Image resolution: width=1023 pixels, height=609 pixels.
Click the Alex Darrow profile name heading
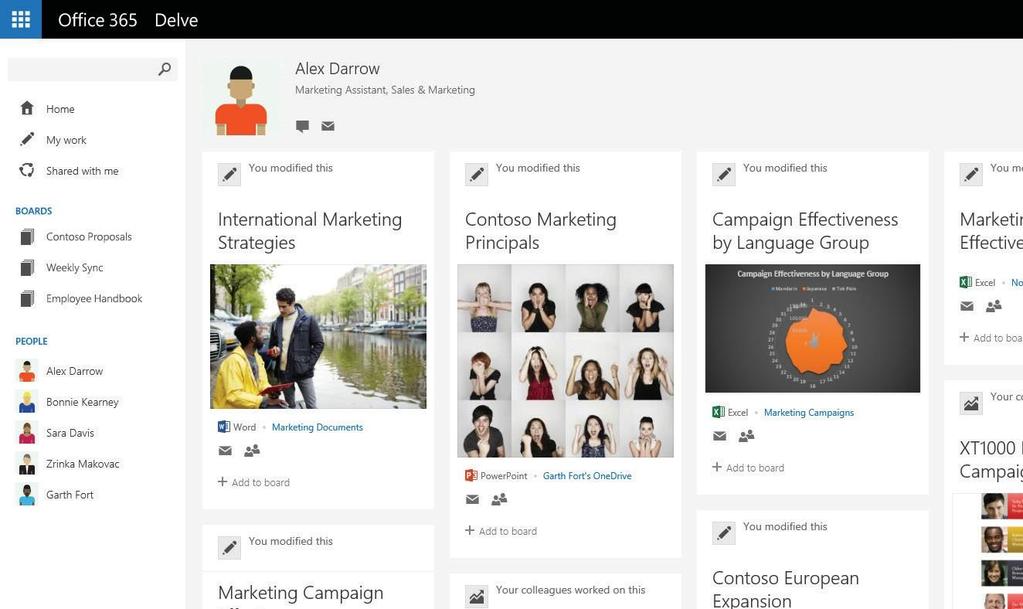pos(337,69)
